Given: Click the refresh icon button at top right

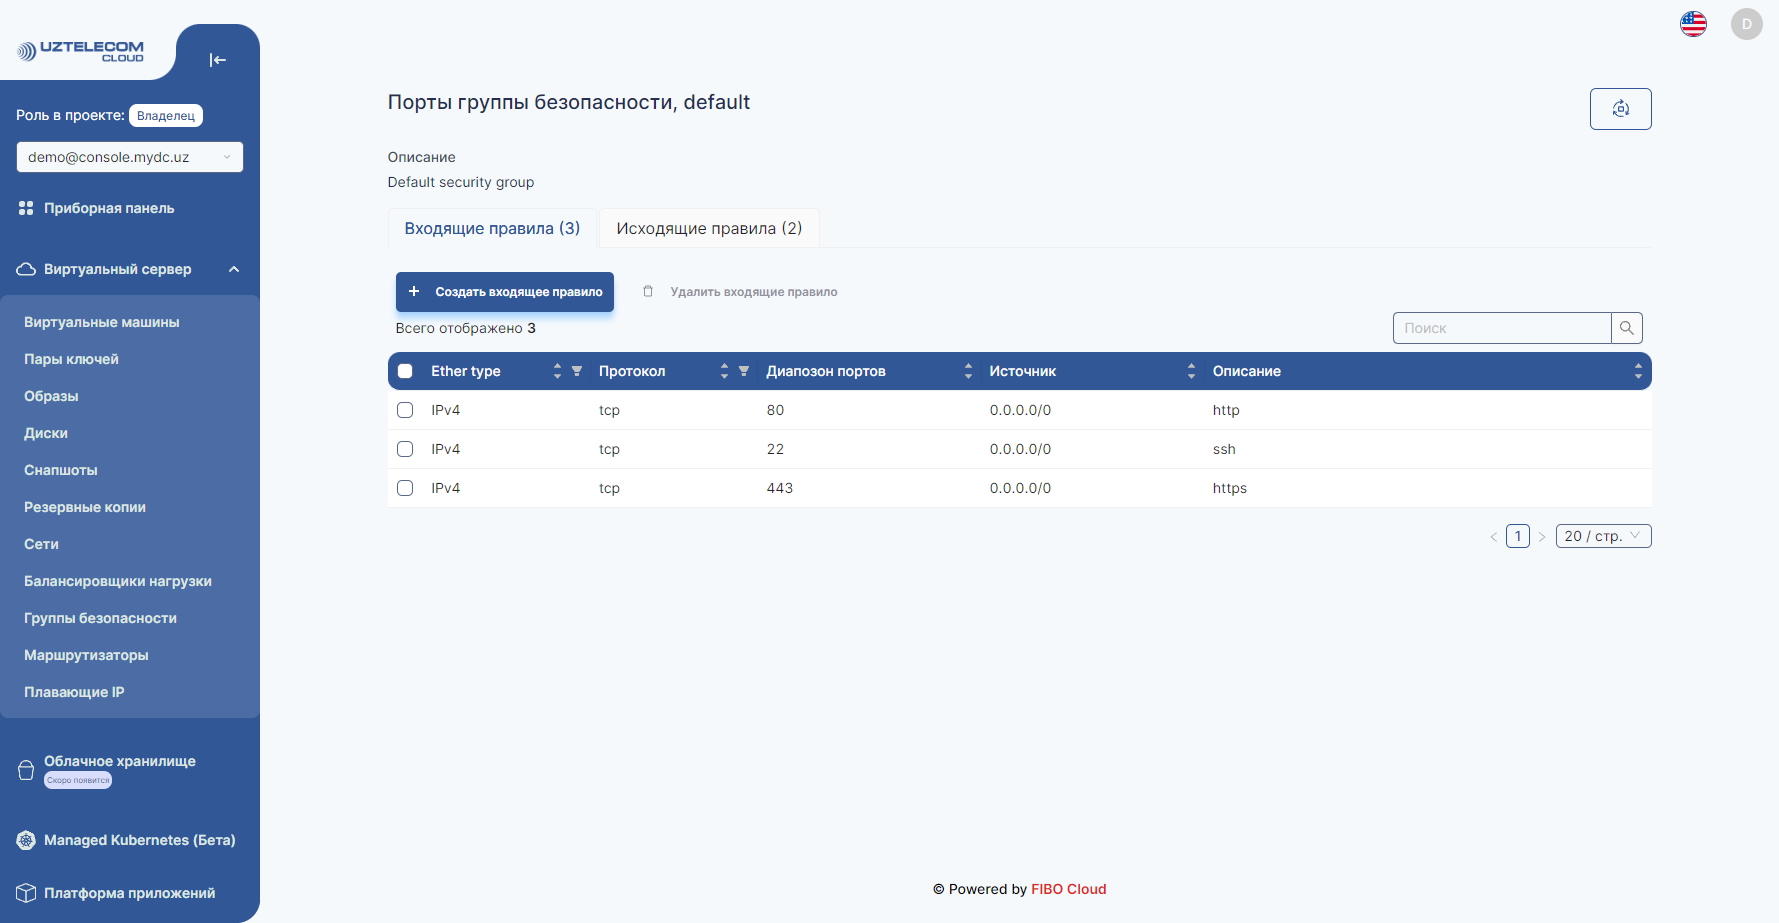Looking at the screenshot, I should (1620, 109).
